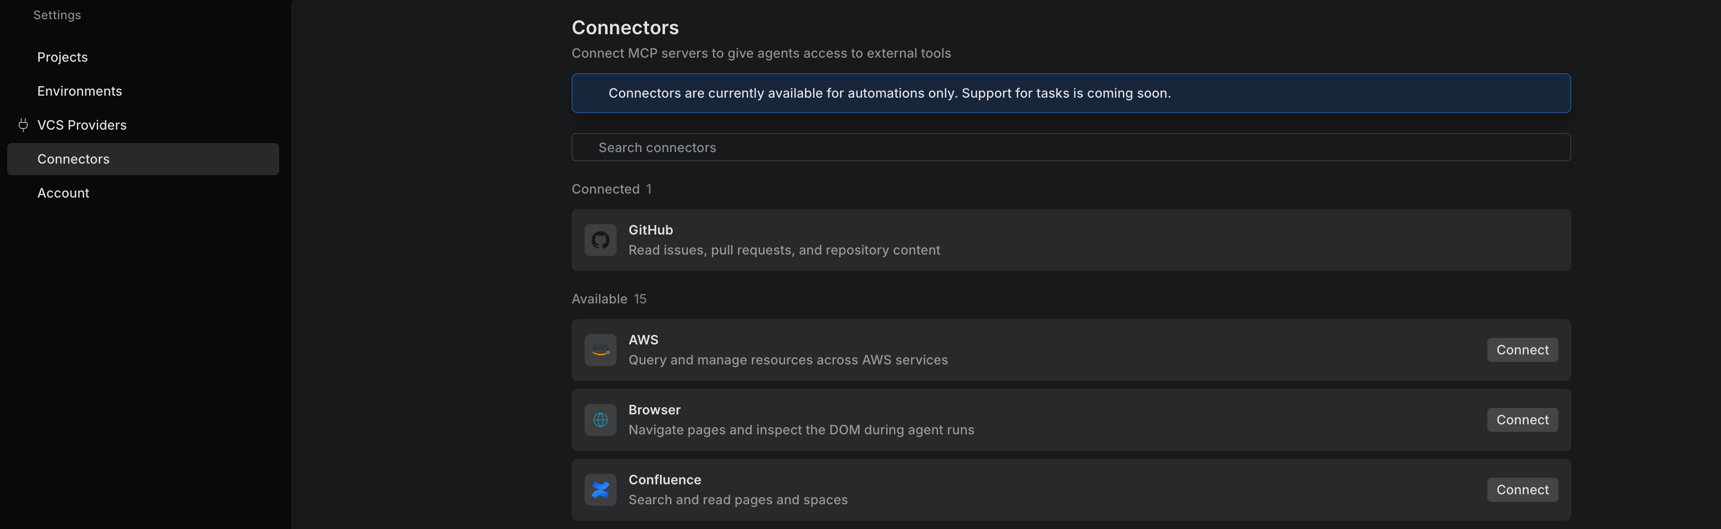
Task: Click 'Navigate pages and inspect the DOM' description
Action: tap(801, 430)
